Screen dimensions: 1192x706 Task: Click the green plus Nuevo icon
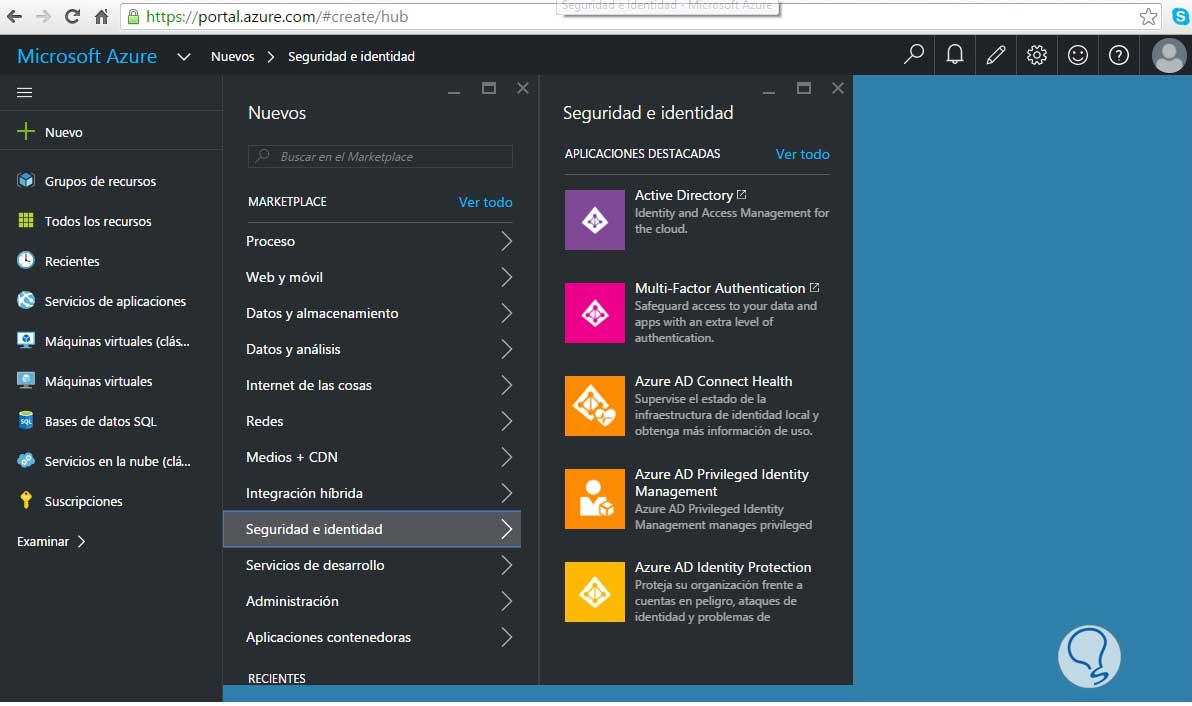tap(26, 131)
